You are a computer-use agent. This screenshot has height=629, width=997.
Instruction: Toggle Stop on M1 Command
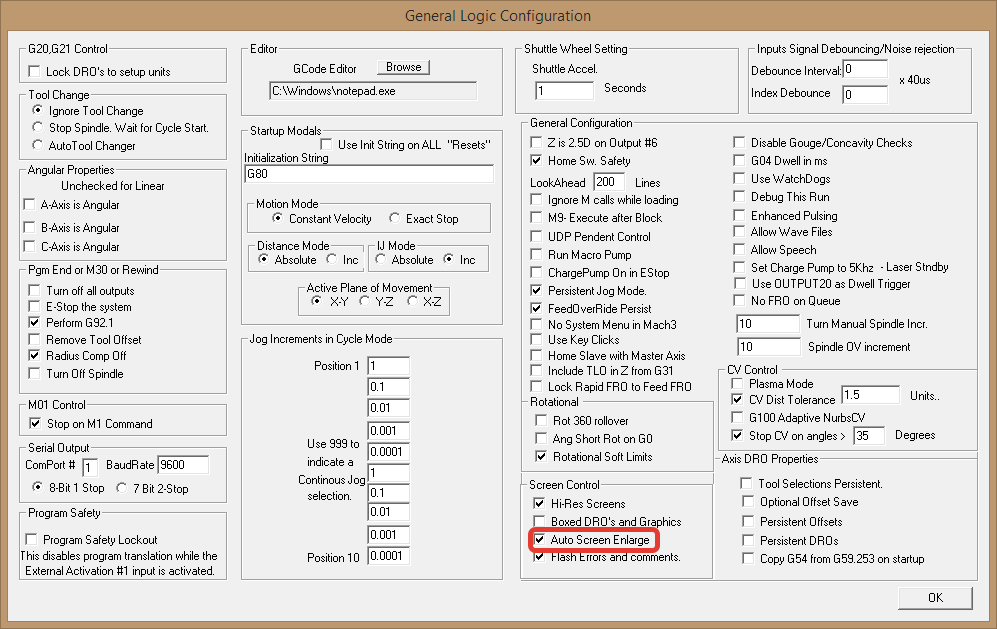click(35, 423)
